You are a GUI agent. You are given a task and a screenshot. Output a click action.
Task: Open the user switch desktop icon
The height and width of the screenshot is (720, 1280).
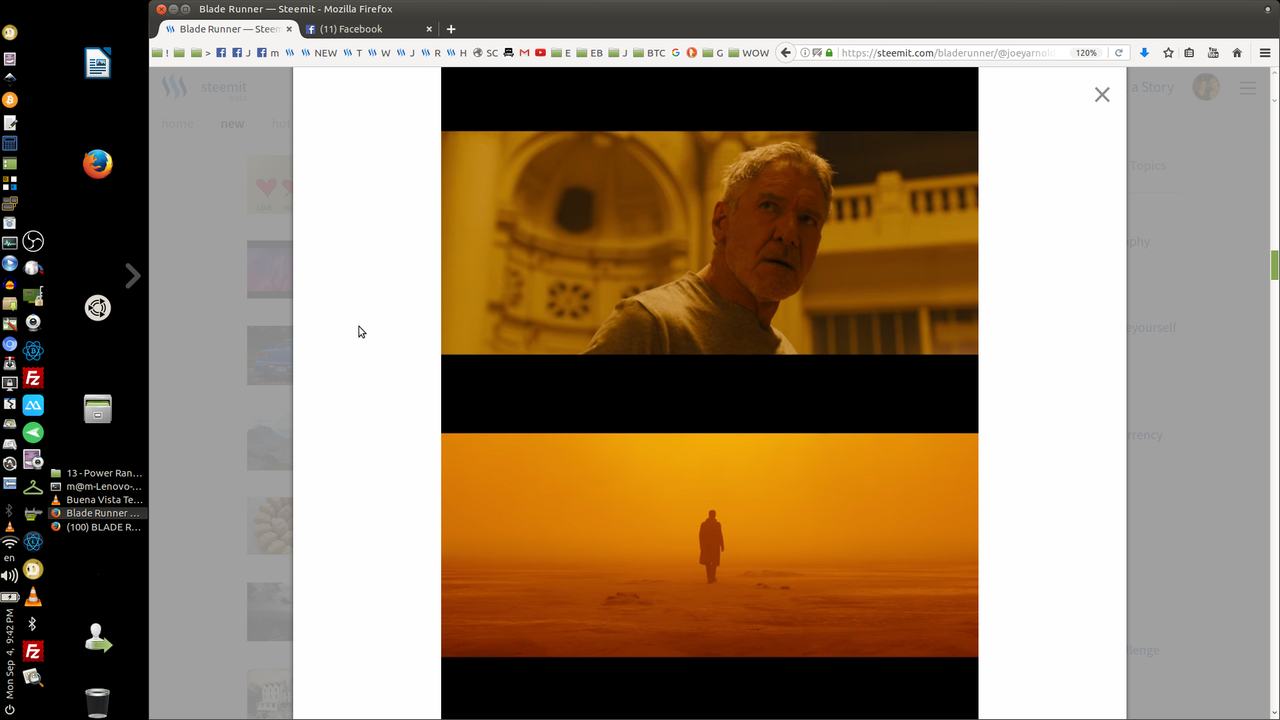[x=97, y=638]
